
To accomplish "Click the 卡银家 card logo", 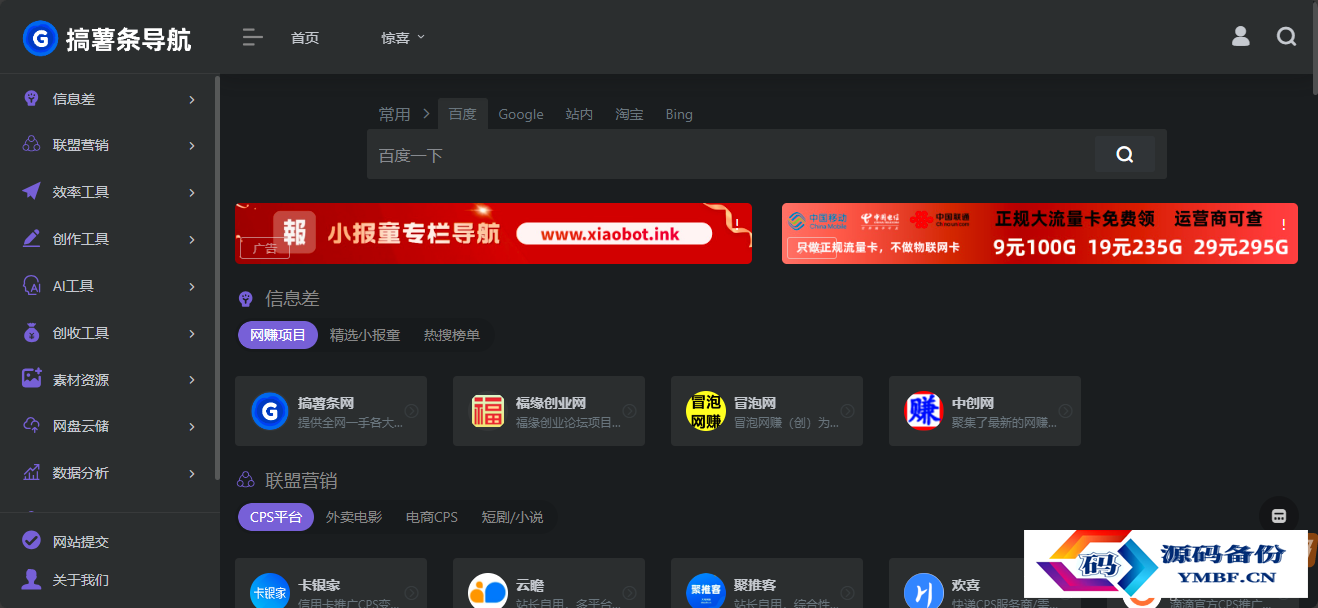I will point(270,593).
